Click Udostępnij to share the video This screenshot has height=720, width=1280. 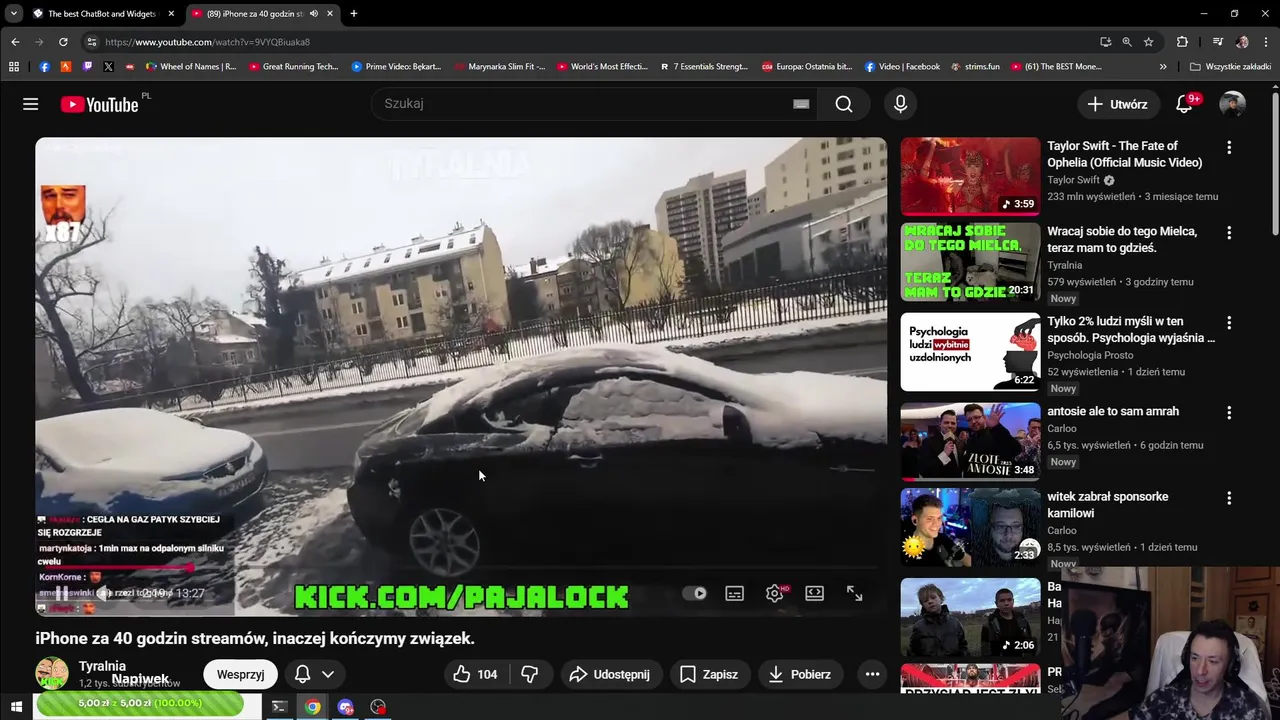pyautogui.click(x=609, y=674)
